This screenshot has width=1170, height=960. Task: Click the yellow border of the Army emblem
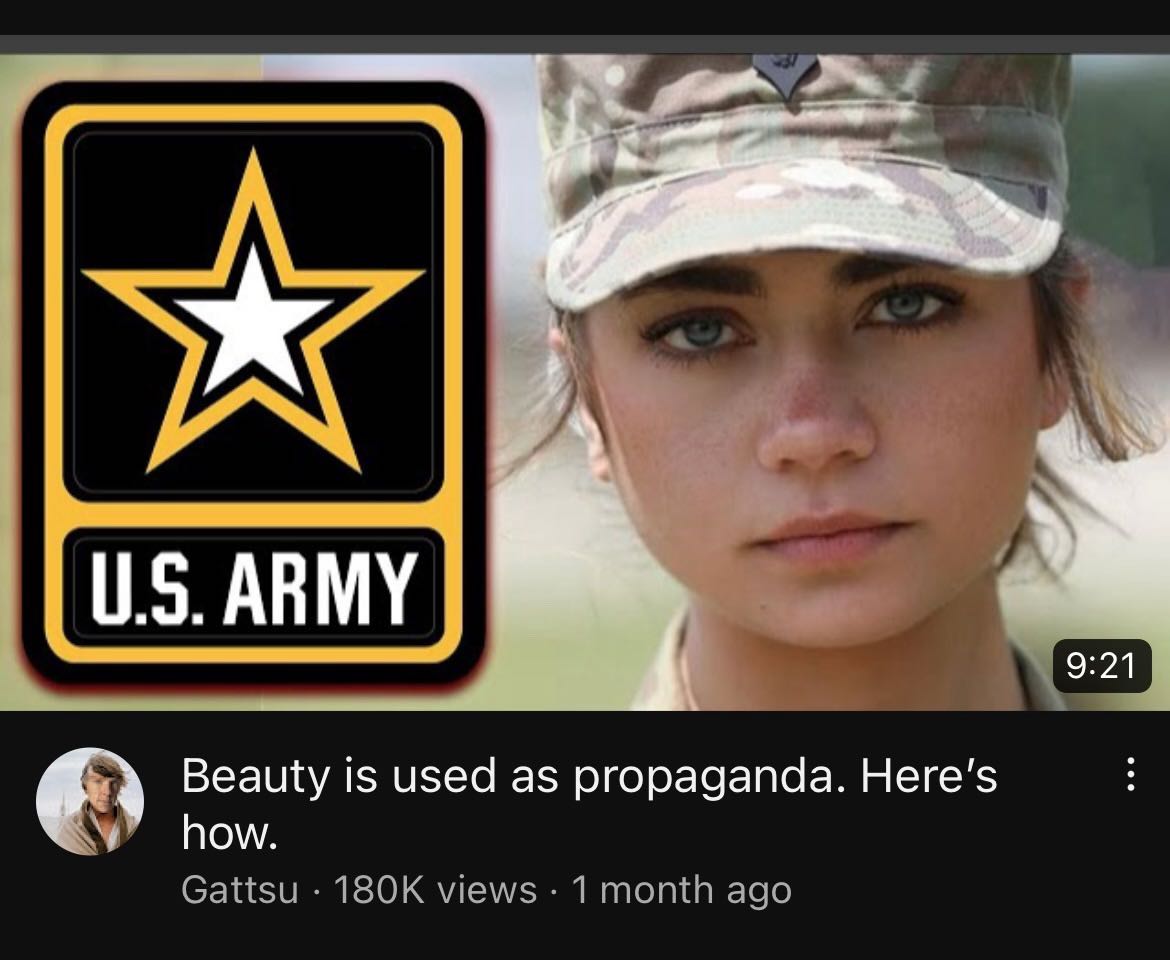point(254,113)
